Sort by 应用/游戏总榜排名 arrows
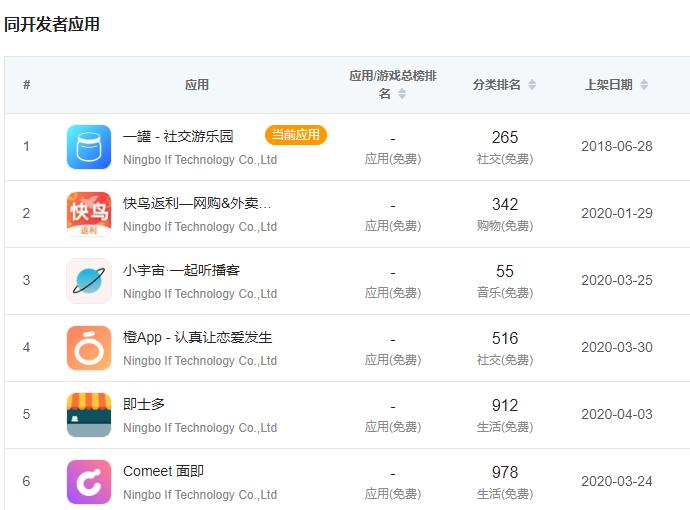This screenshot has width=690, height=510. [402, 93]
